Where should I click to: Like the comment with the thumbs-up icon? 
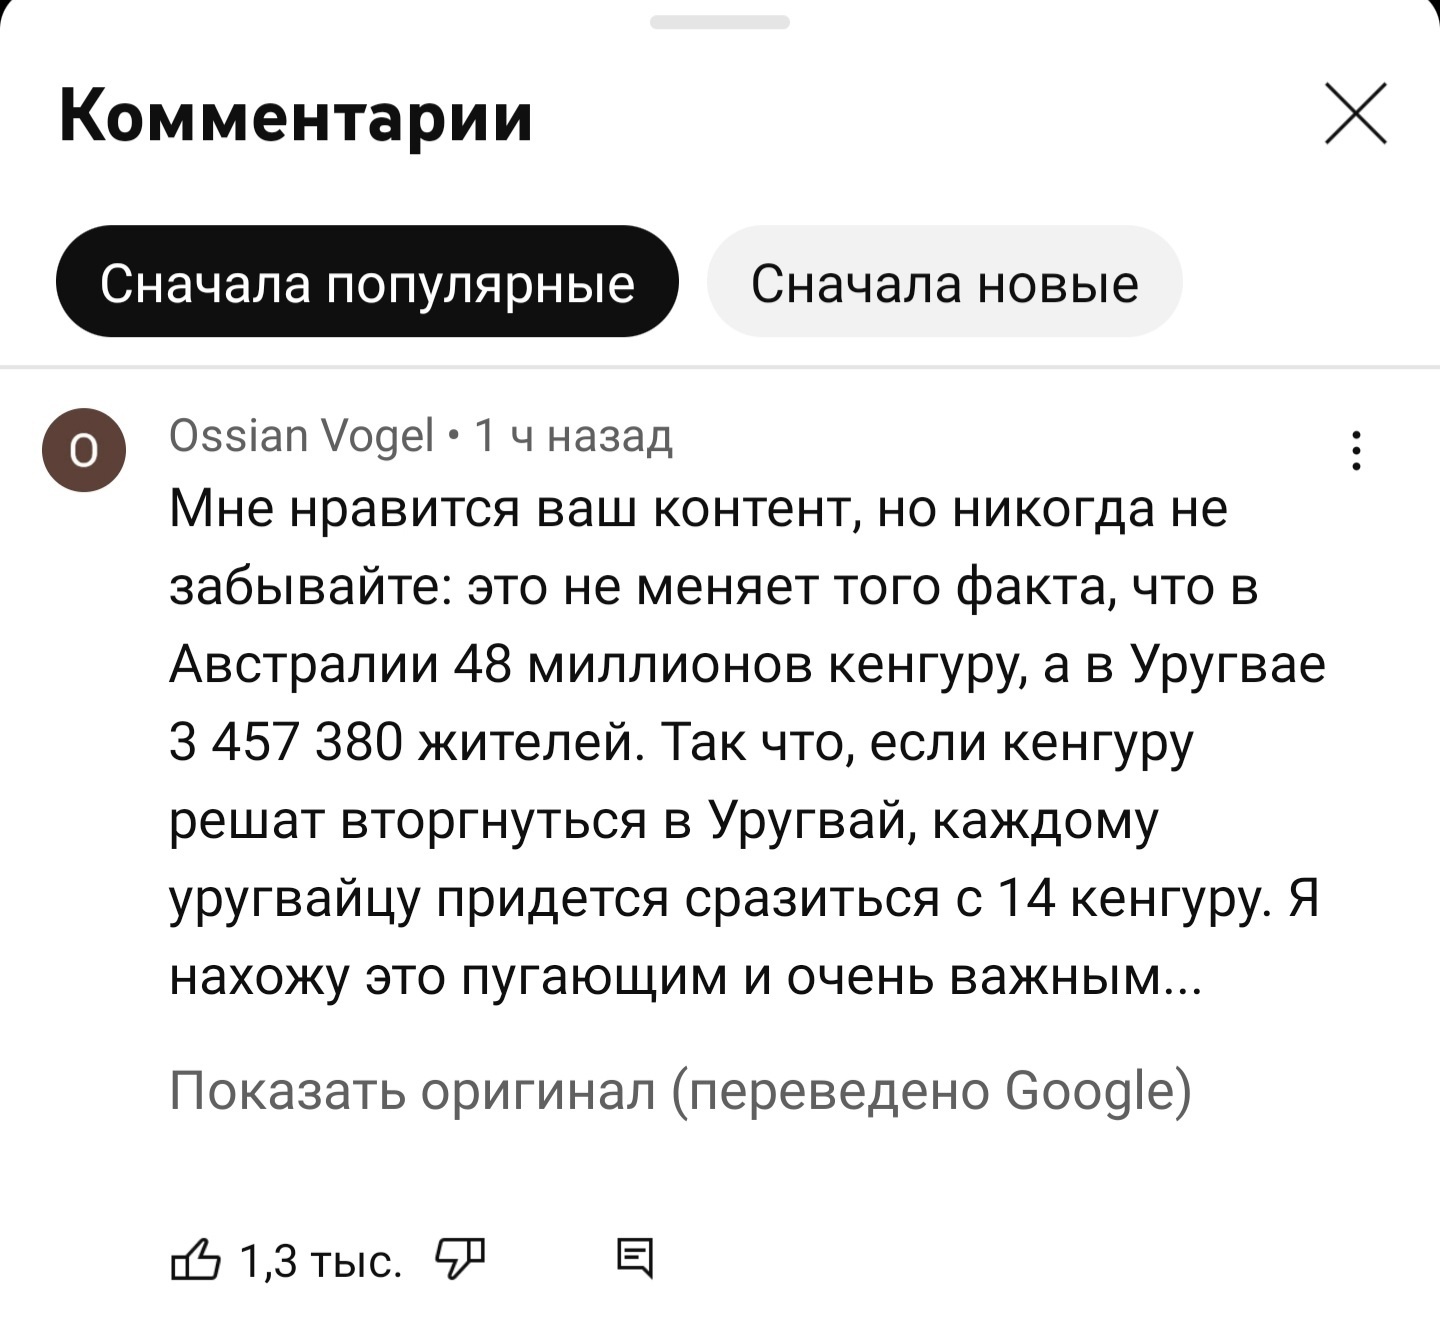(x=195, y=1260)
